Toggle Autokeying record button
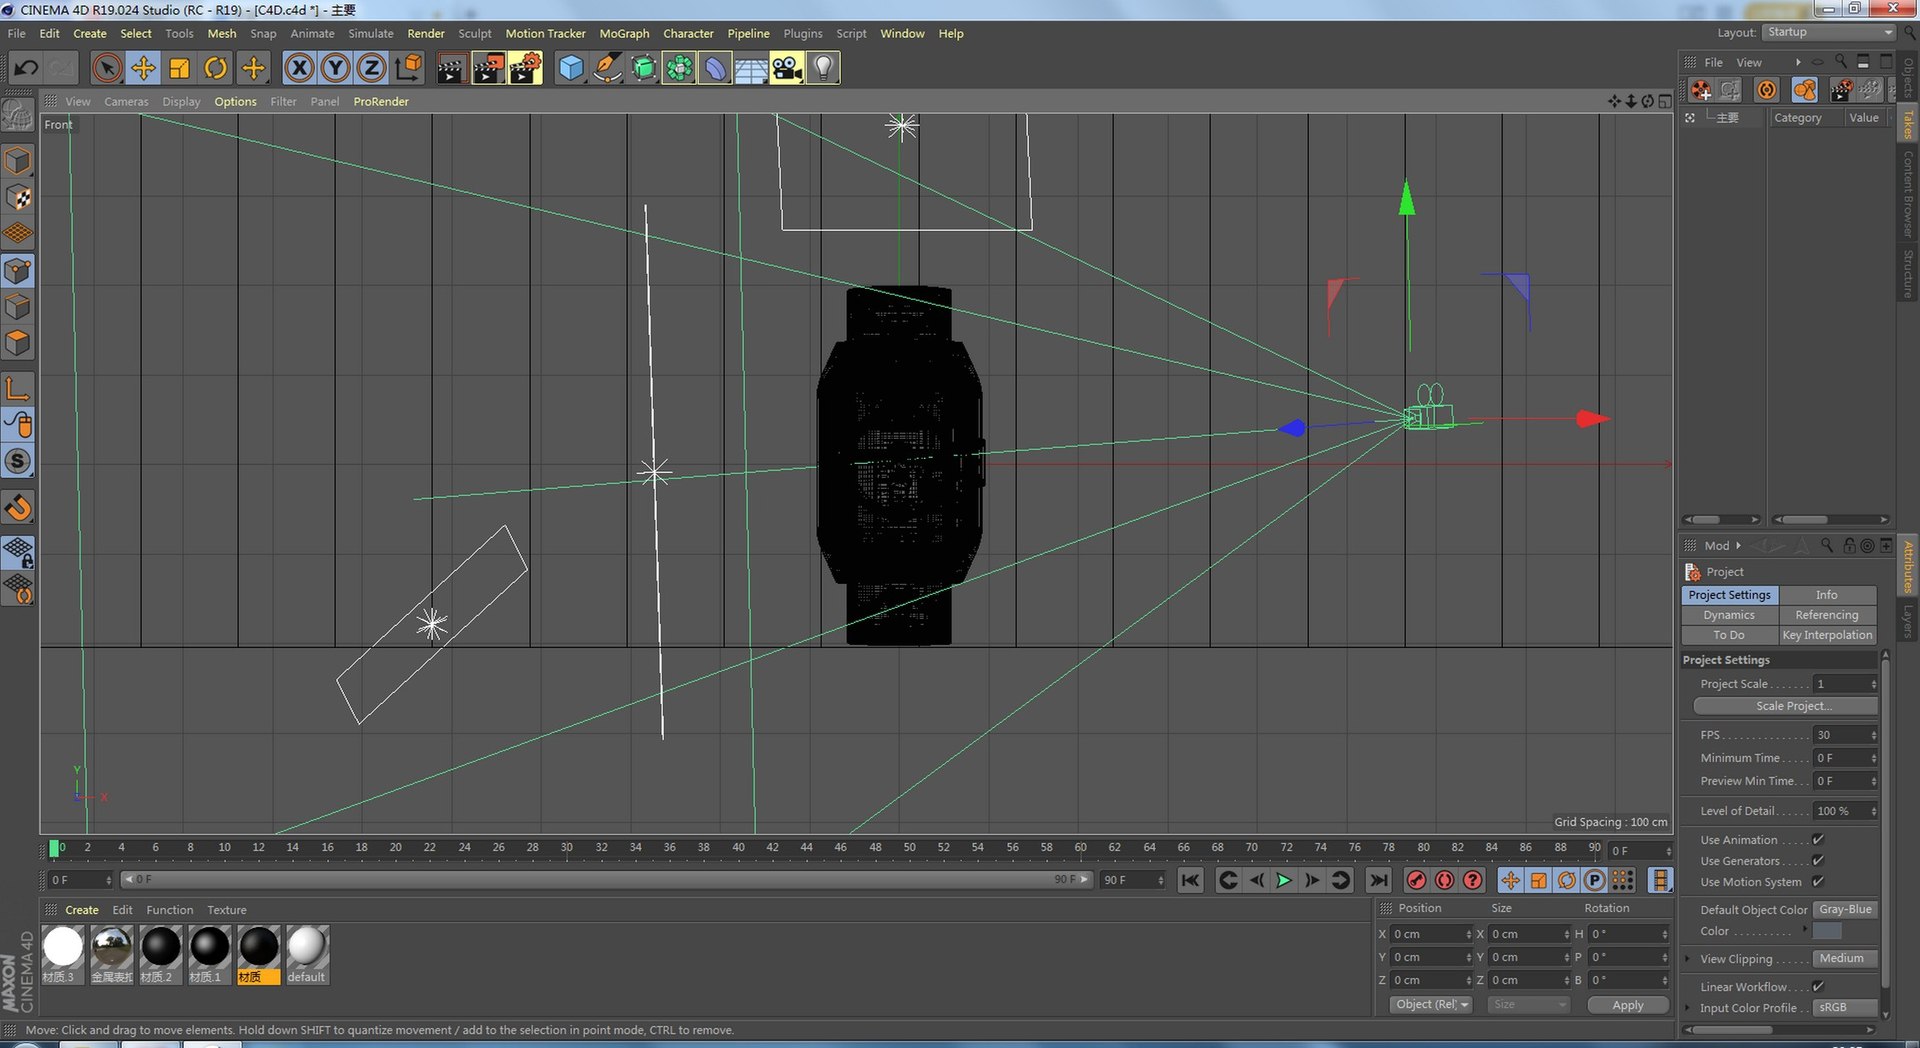The image size is (1920, 1048). [x=1444, y=880]
